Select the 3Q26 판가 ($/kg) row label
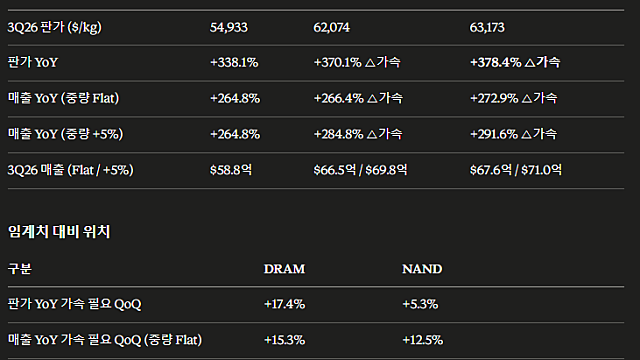Screen dimensions: 640x360 coord(55,28)
